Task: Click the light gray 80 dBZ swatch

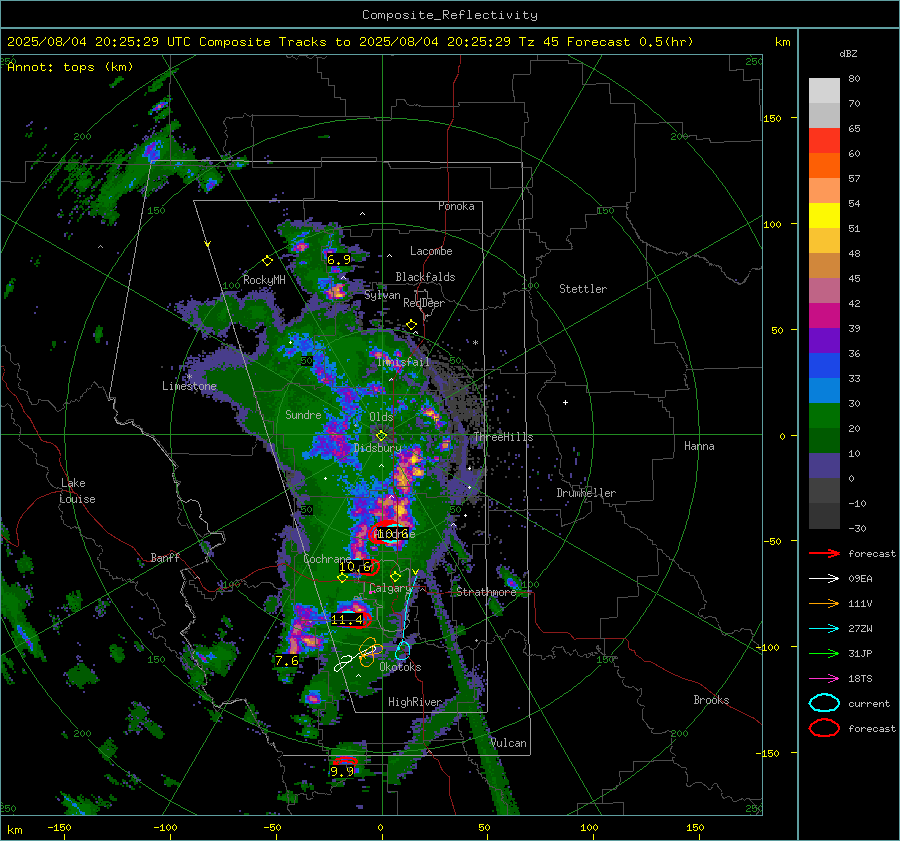Action: pyautogui.click(x=824, y=90)
